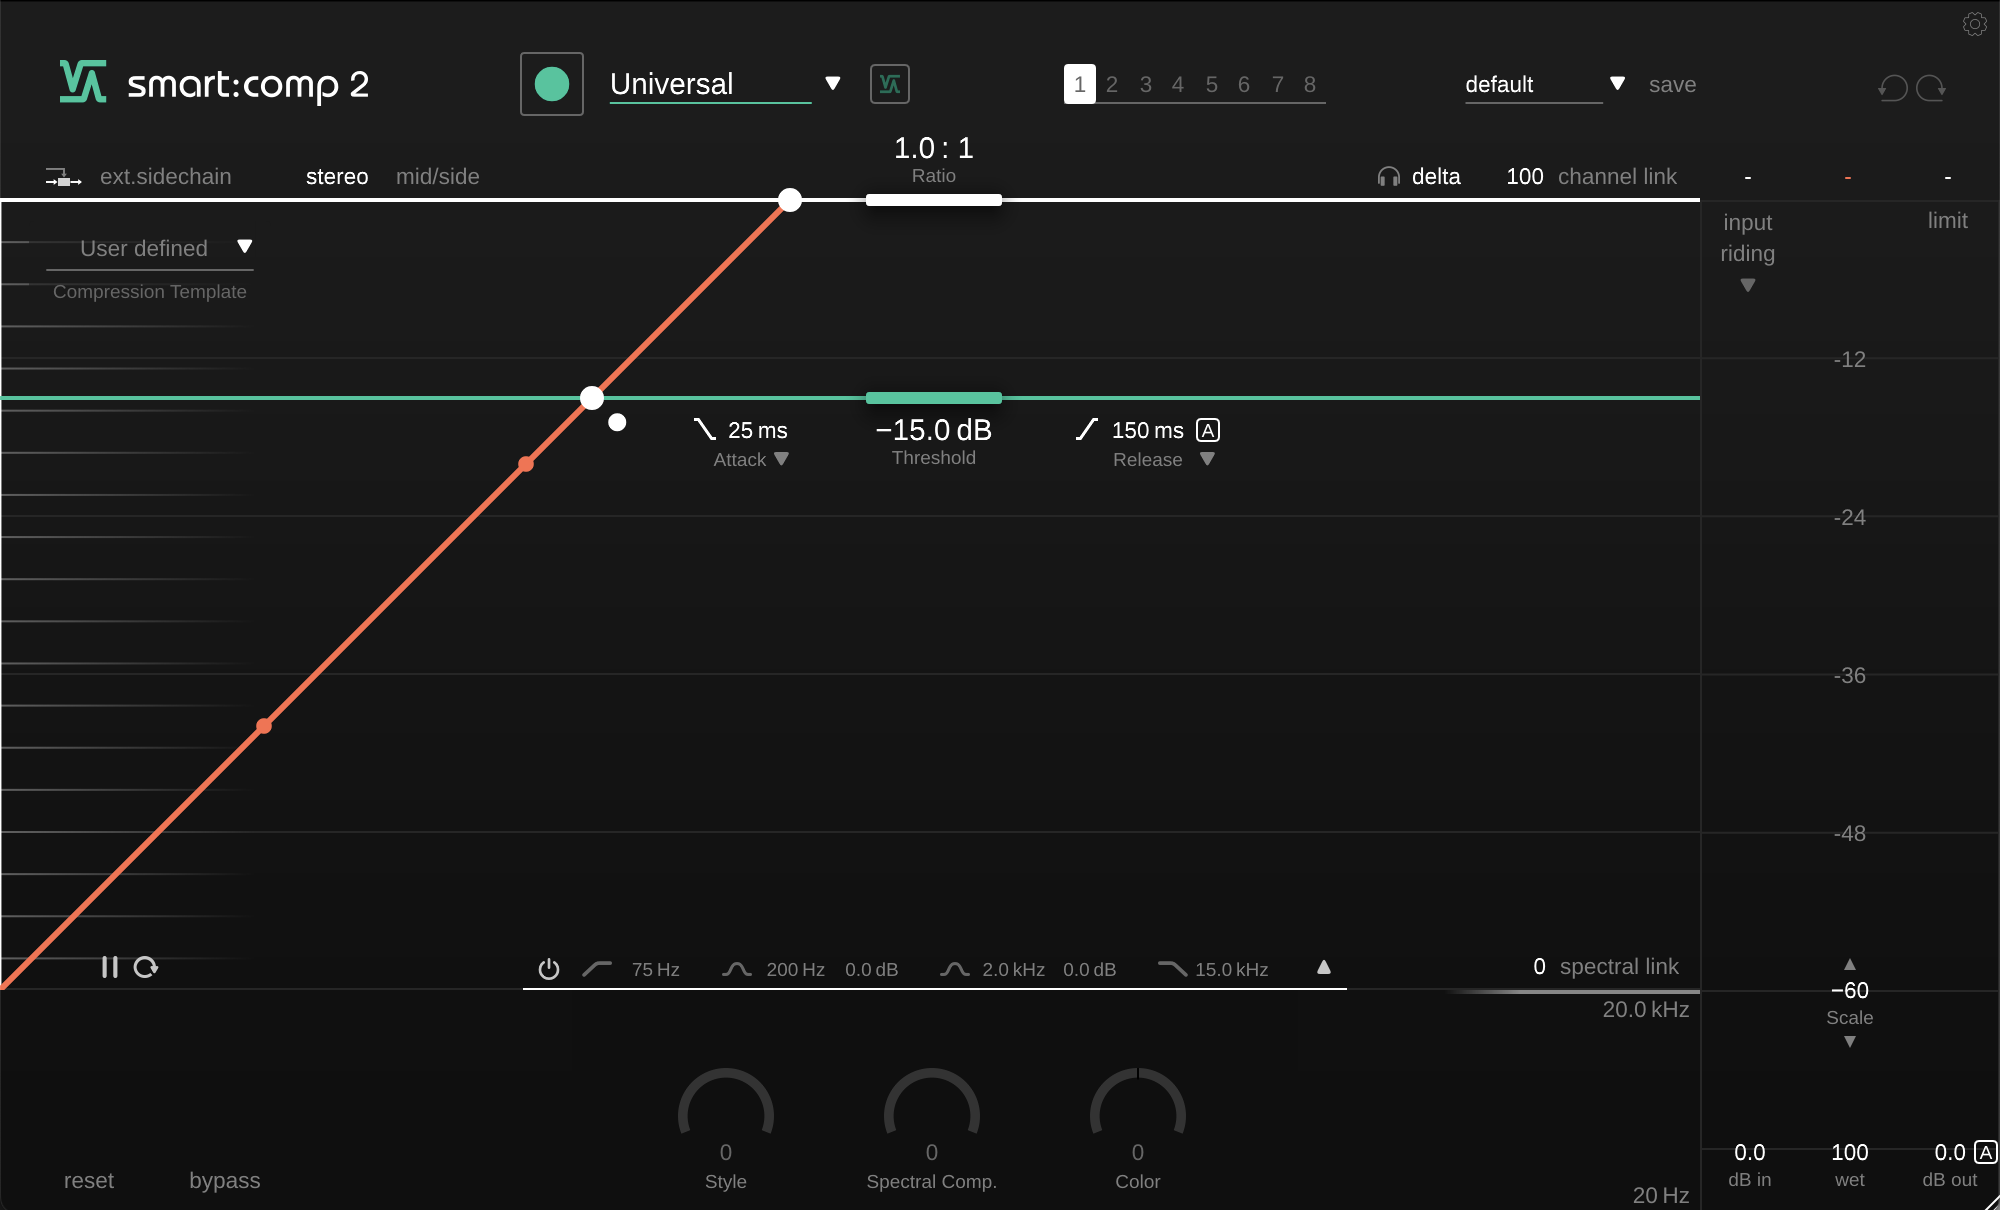Click the green threshold slider handle

[x=933, y=398]
